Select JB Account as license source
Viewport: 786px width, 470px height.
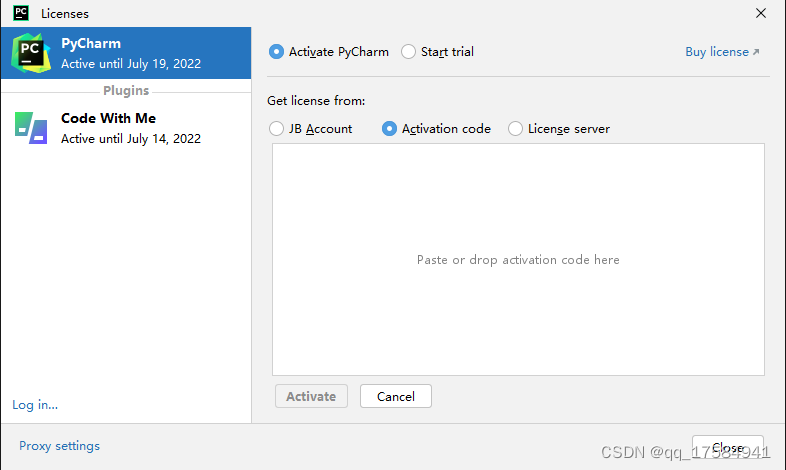pos(277,129)
